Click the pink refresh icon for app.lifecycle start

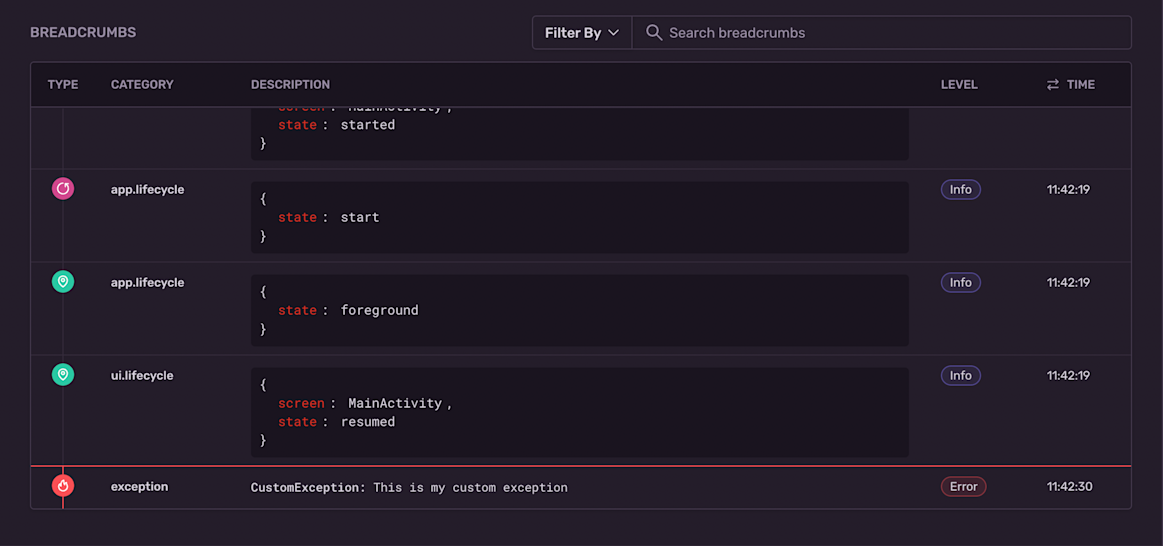[x=63, y=189]
